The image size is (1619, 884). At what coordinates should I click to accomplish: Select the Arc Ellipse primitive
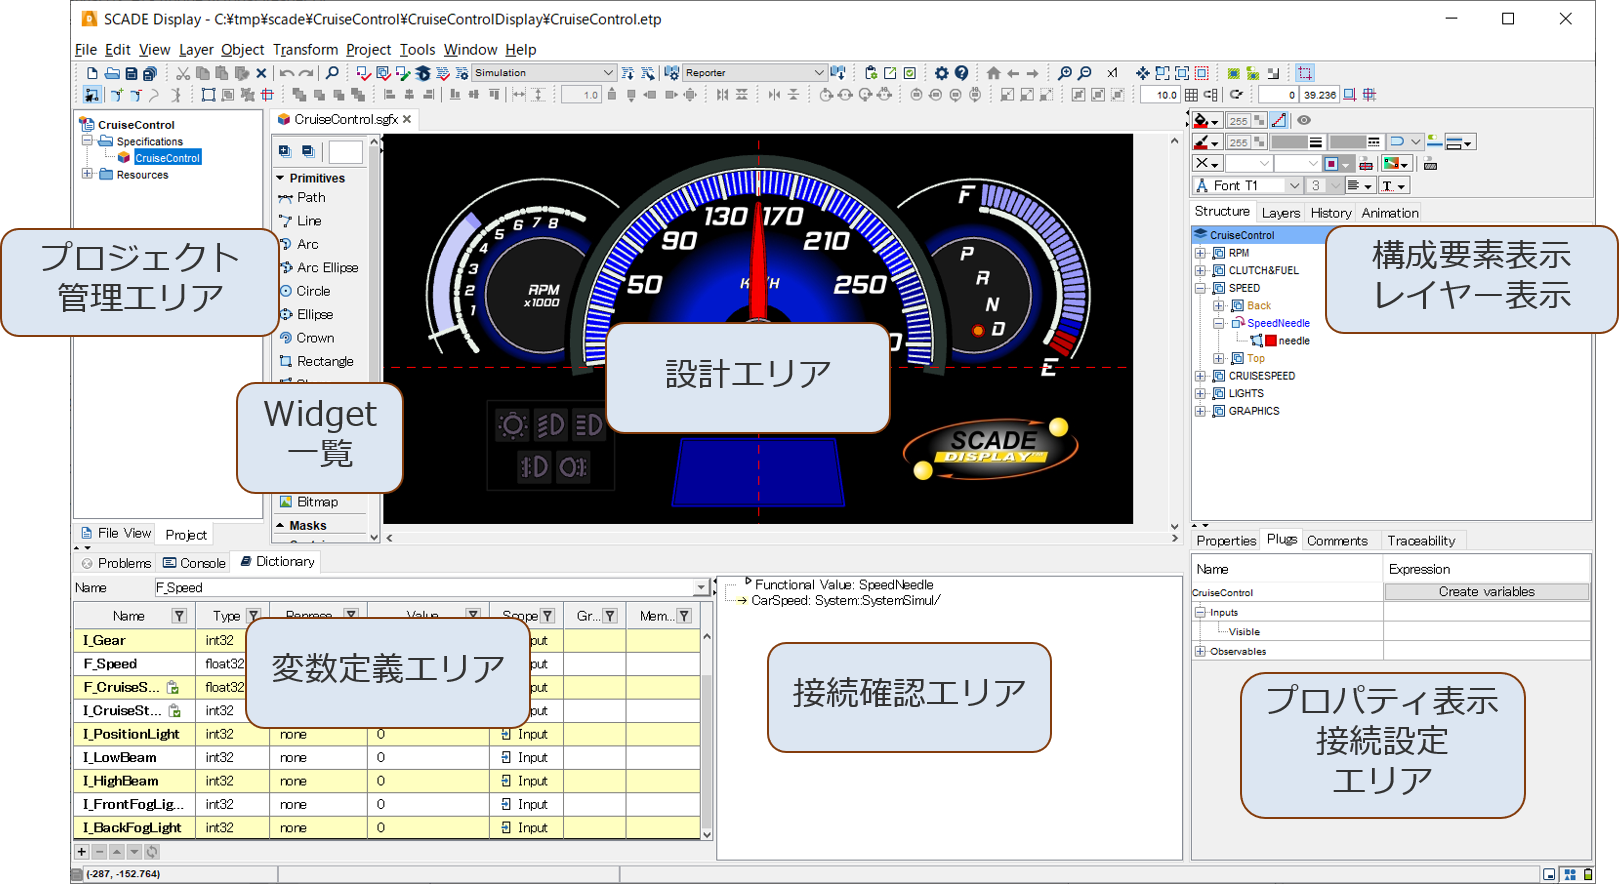point(326,268)
